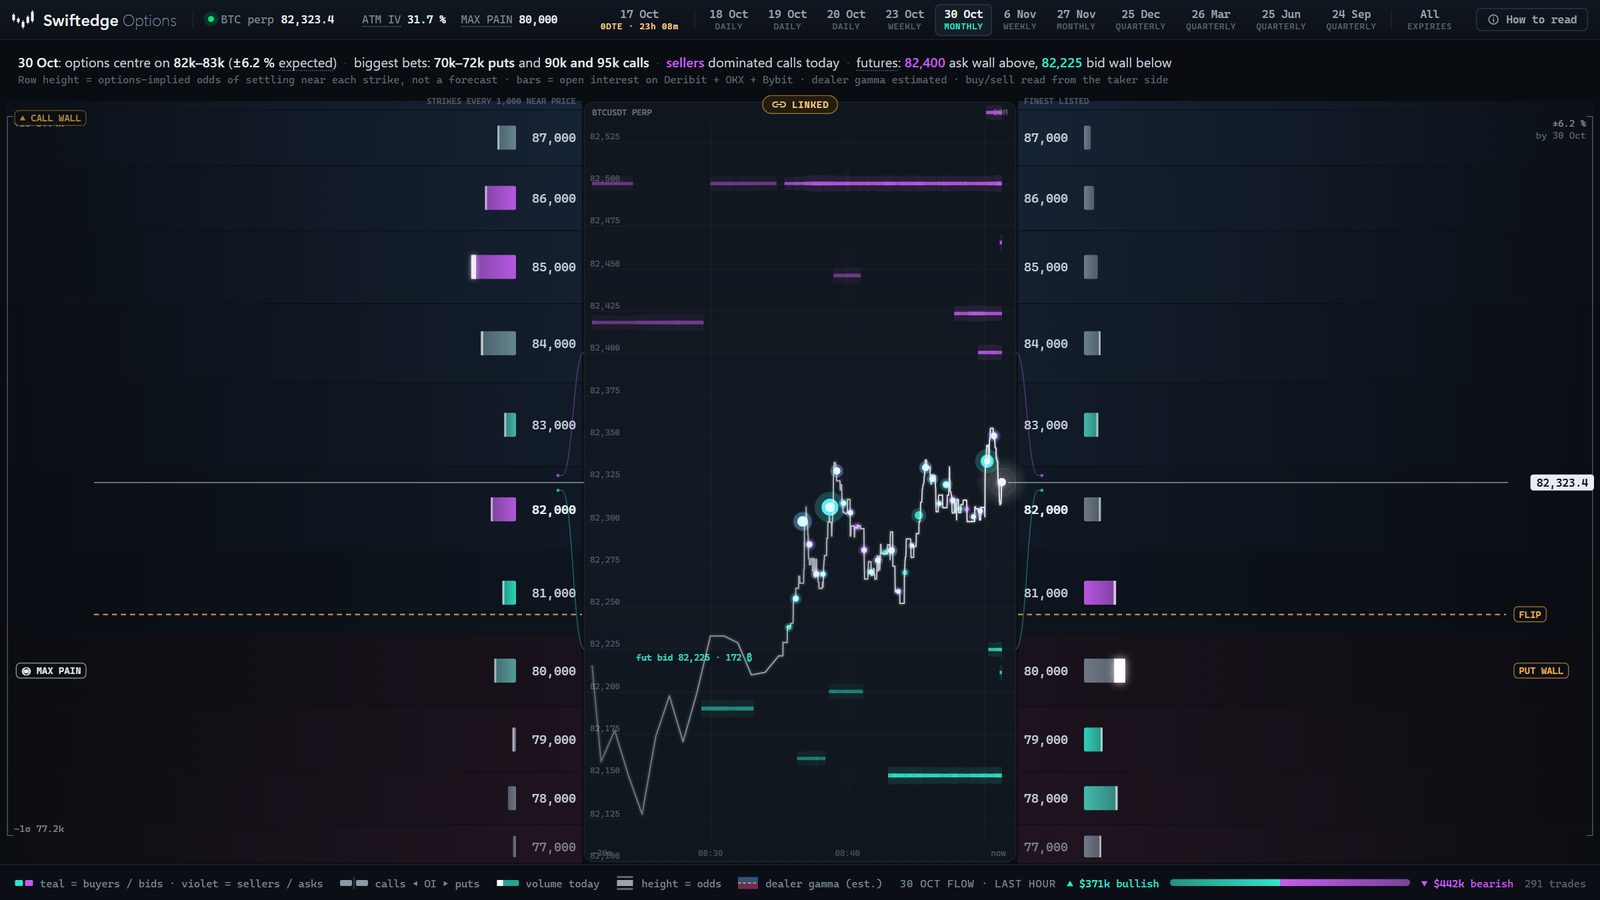Choose the 26 Mar quarterly expiry tab
The image size is (1600, 900).
point(1210,20)
